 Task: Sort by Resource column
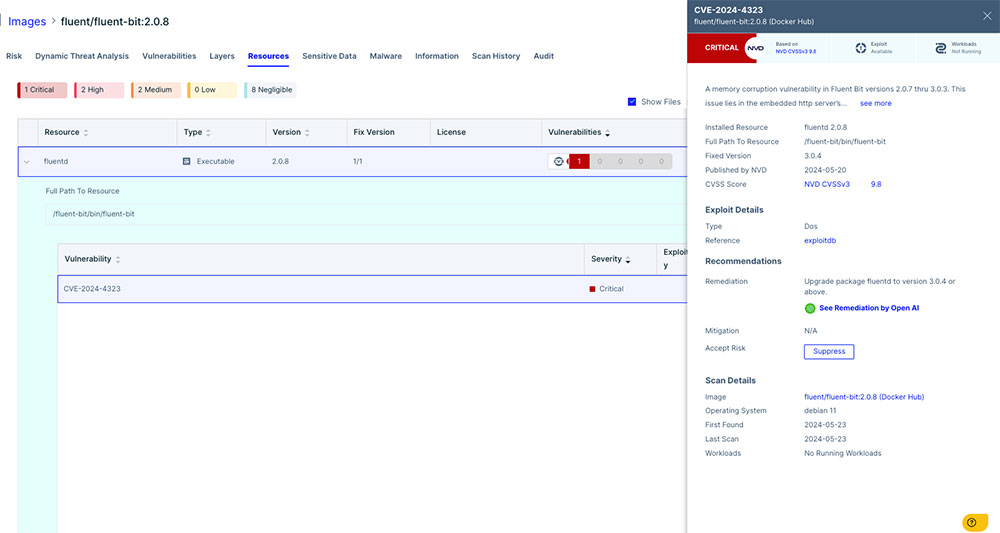[x=85, y=133]
